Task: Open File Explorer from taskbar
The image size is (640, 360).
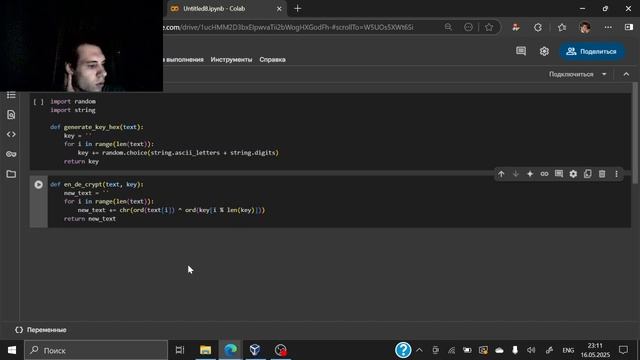Action: [x=205, y=350]
